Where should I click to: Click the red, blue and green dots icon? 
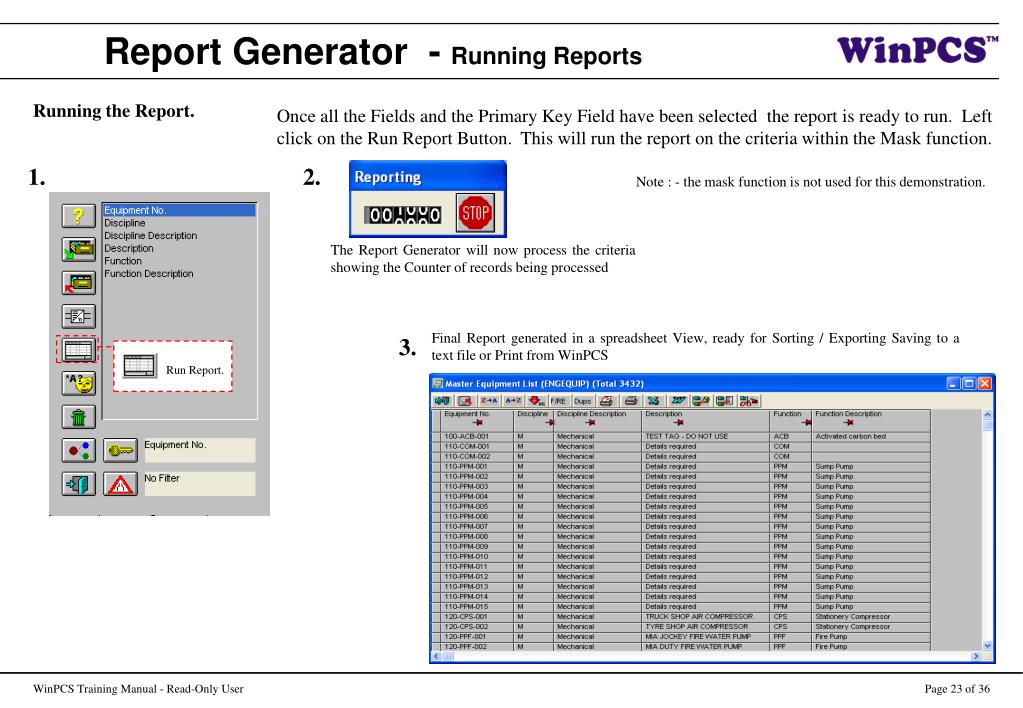point(78,450)
